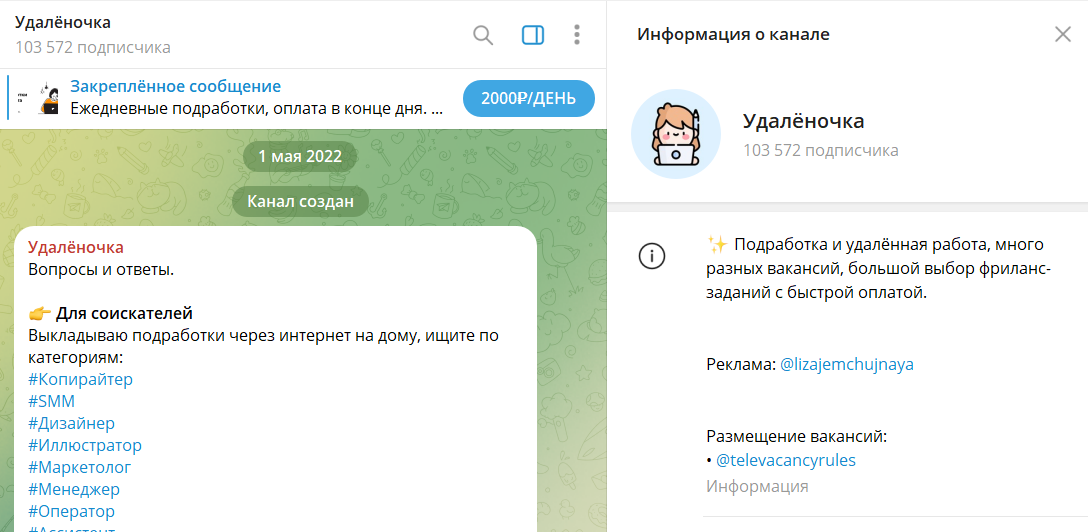Select the #Копирайтер hashtag

point(80,380)
